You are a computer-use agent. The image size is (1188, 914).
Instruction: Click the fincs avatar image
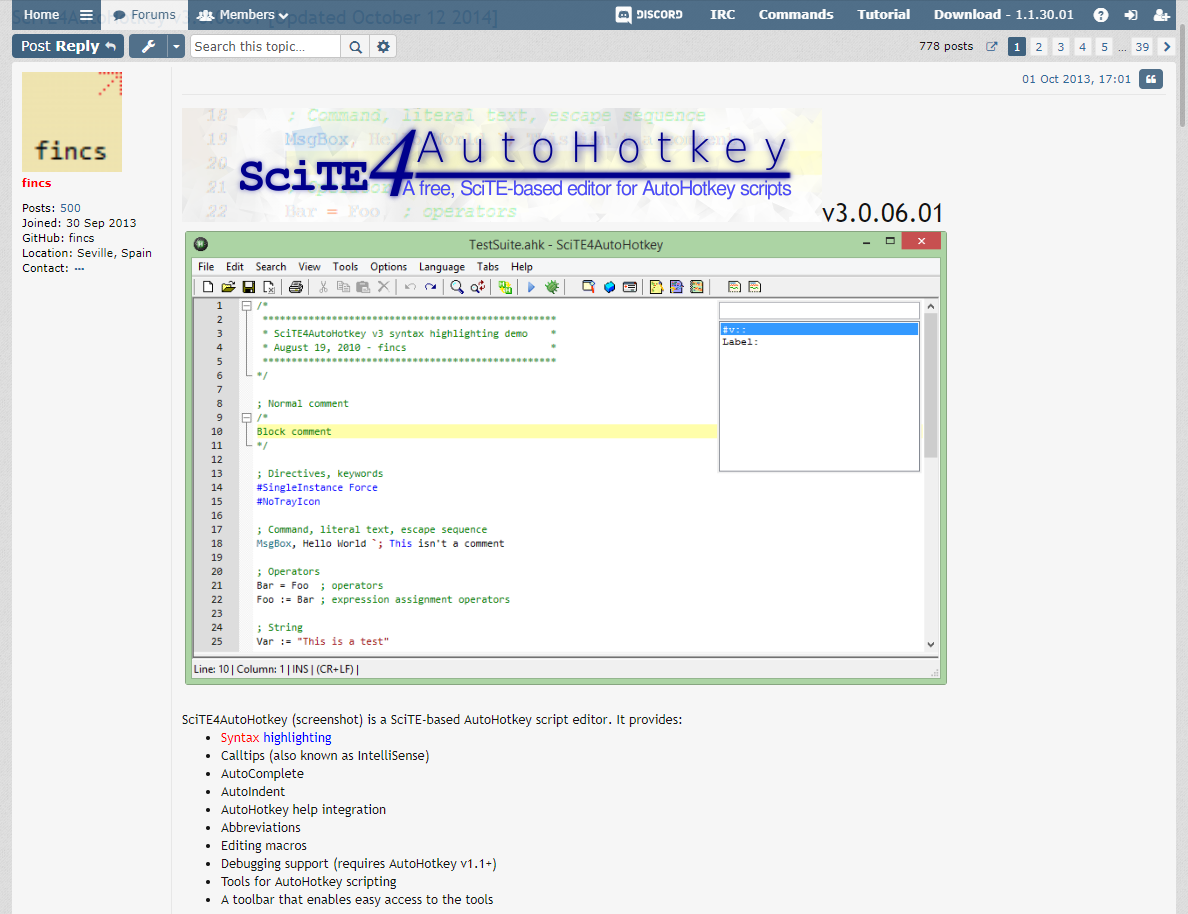click(x=72, y=121)
